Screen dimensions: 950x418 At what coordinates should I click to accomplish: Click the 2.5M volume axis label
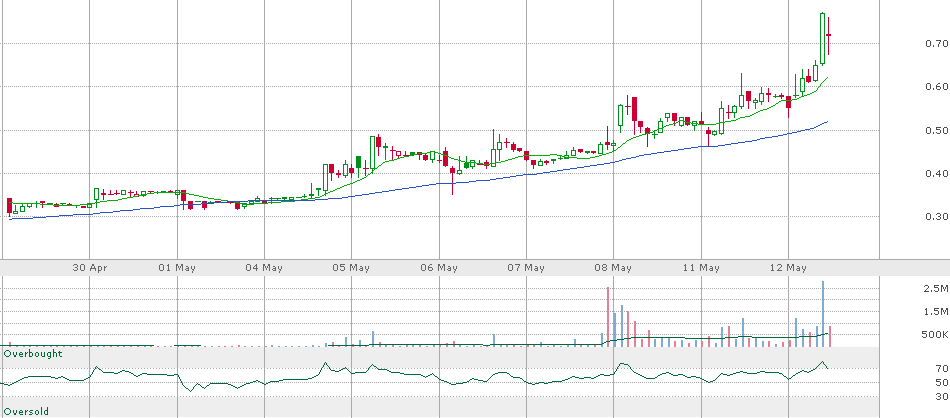[936, 288]
